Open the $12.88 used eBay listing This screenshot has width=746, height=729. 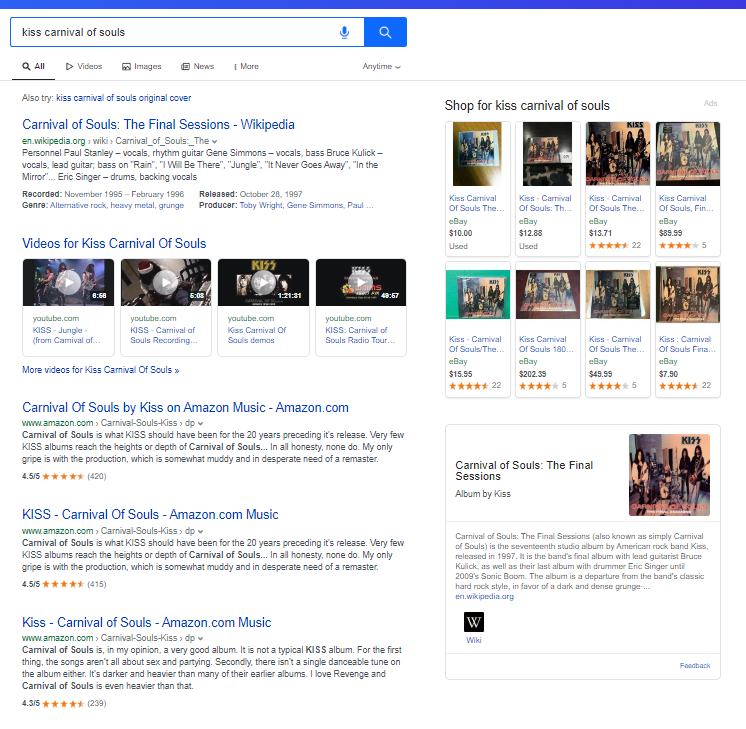pyautogui.click(x=548, y=188)
